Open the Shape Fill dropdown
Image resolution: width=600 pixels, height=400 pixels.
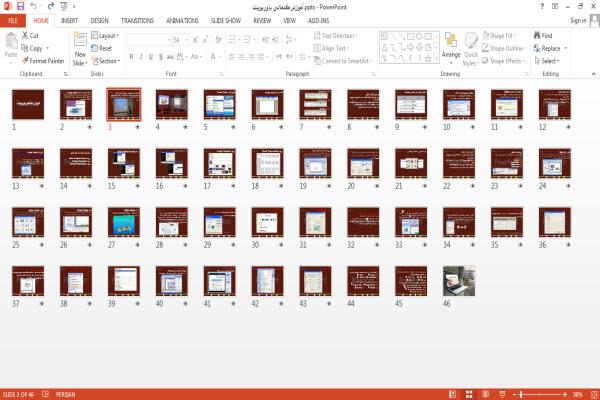499,36
